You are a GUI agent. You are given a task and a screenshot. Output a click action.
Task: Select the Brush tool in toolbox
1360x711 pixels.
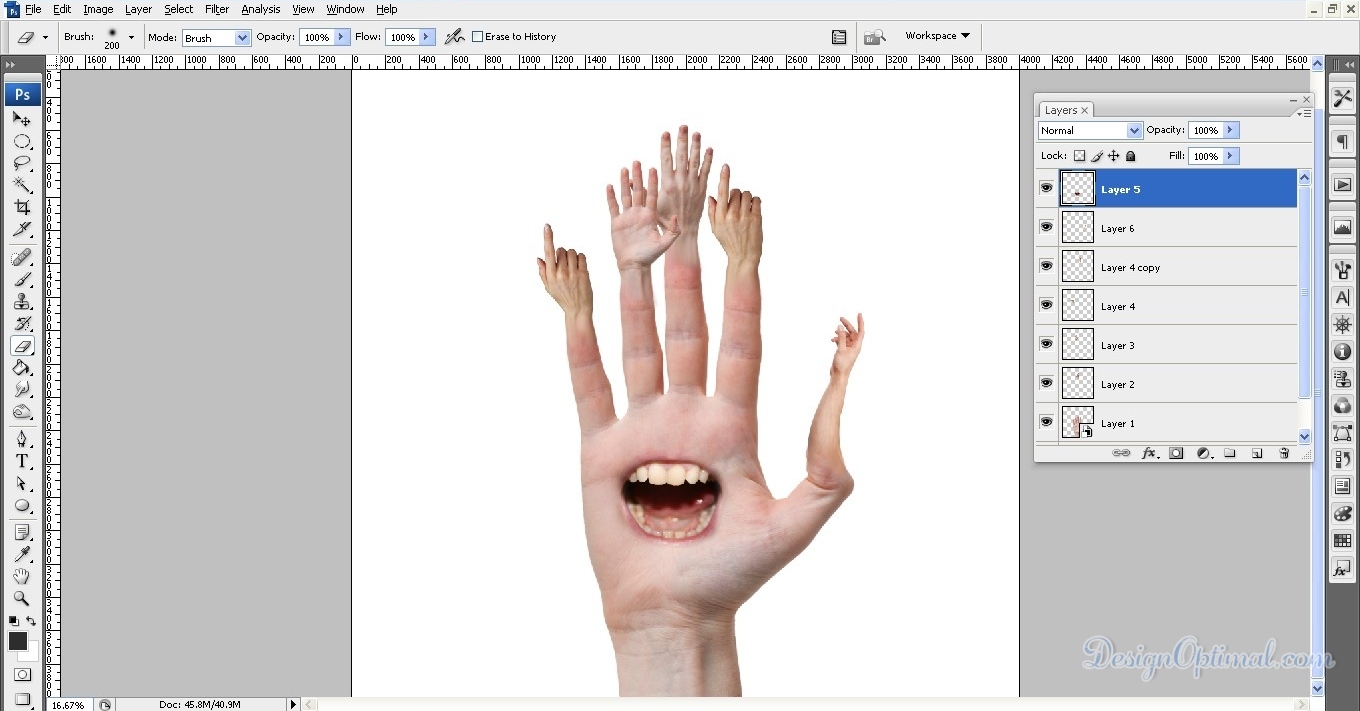pyautogui.click(x=22, y=280)
